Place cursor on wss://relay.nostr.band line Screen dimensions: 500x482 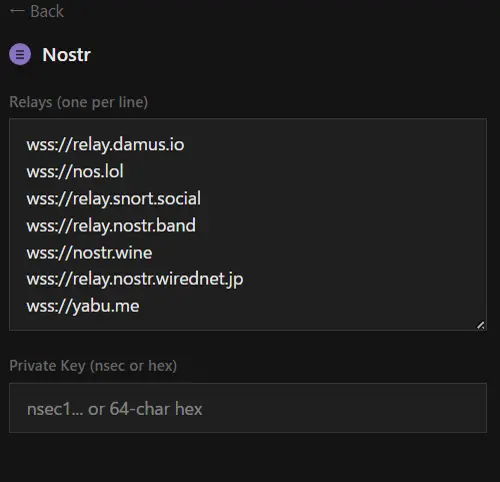tap(111, 225)
